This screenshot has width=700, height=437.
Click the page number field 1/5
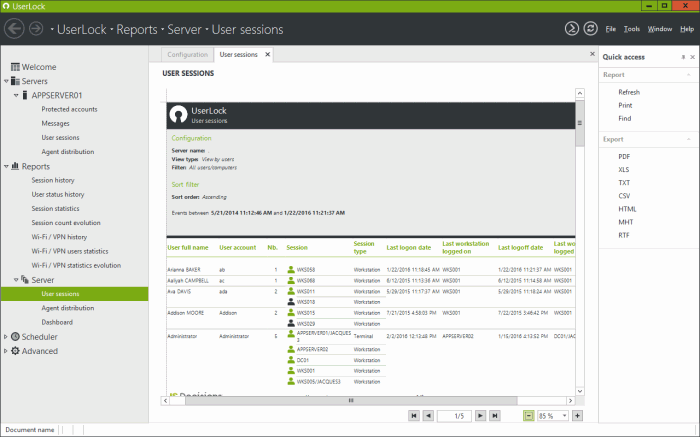coord(454,416)
